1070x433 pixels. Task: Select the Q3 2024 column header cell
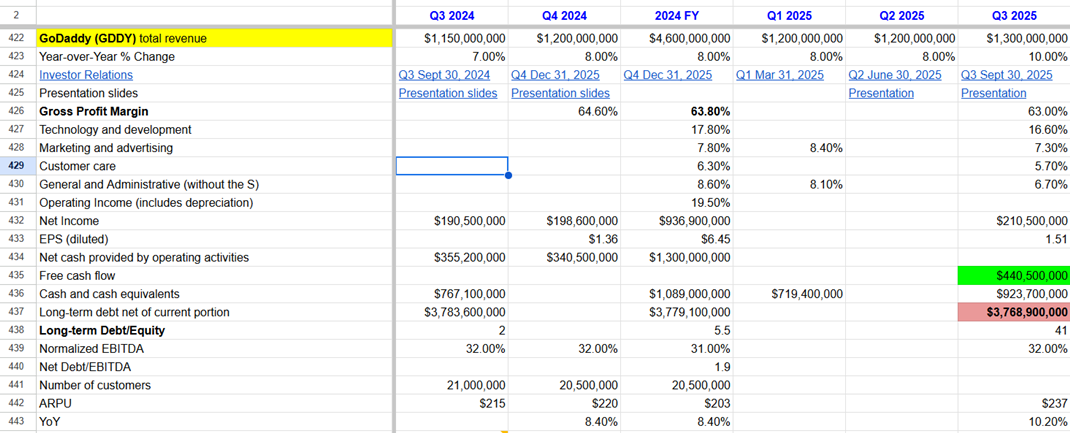(452, 15)
